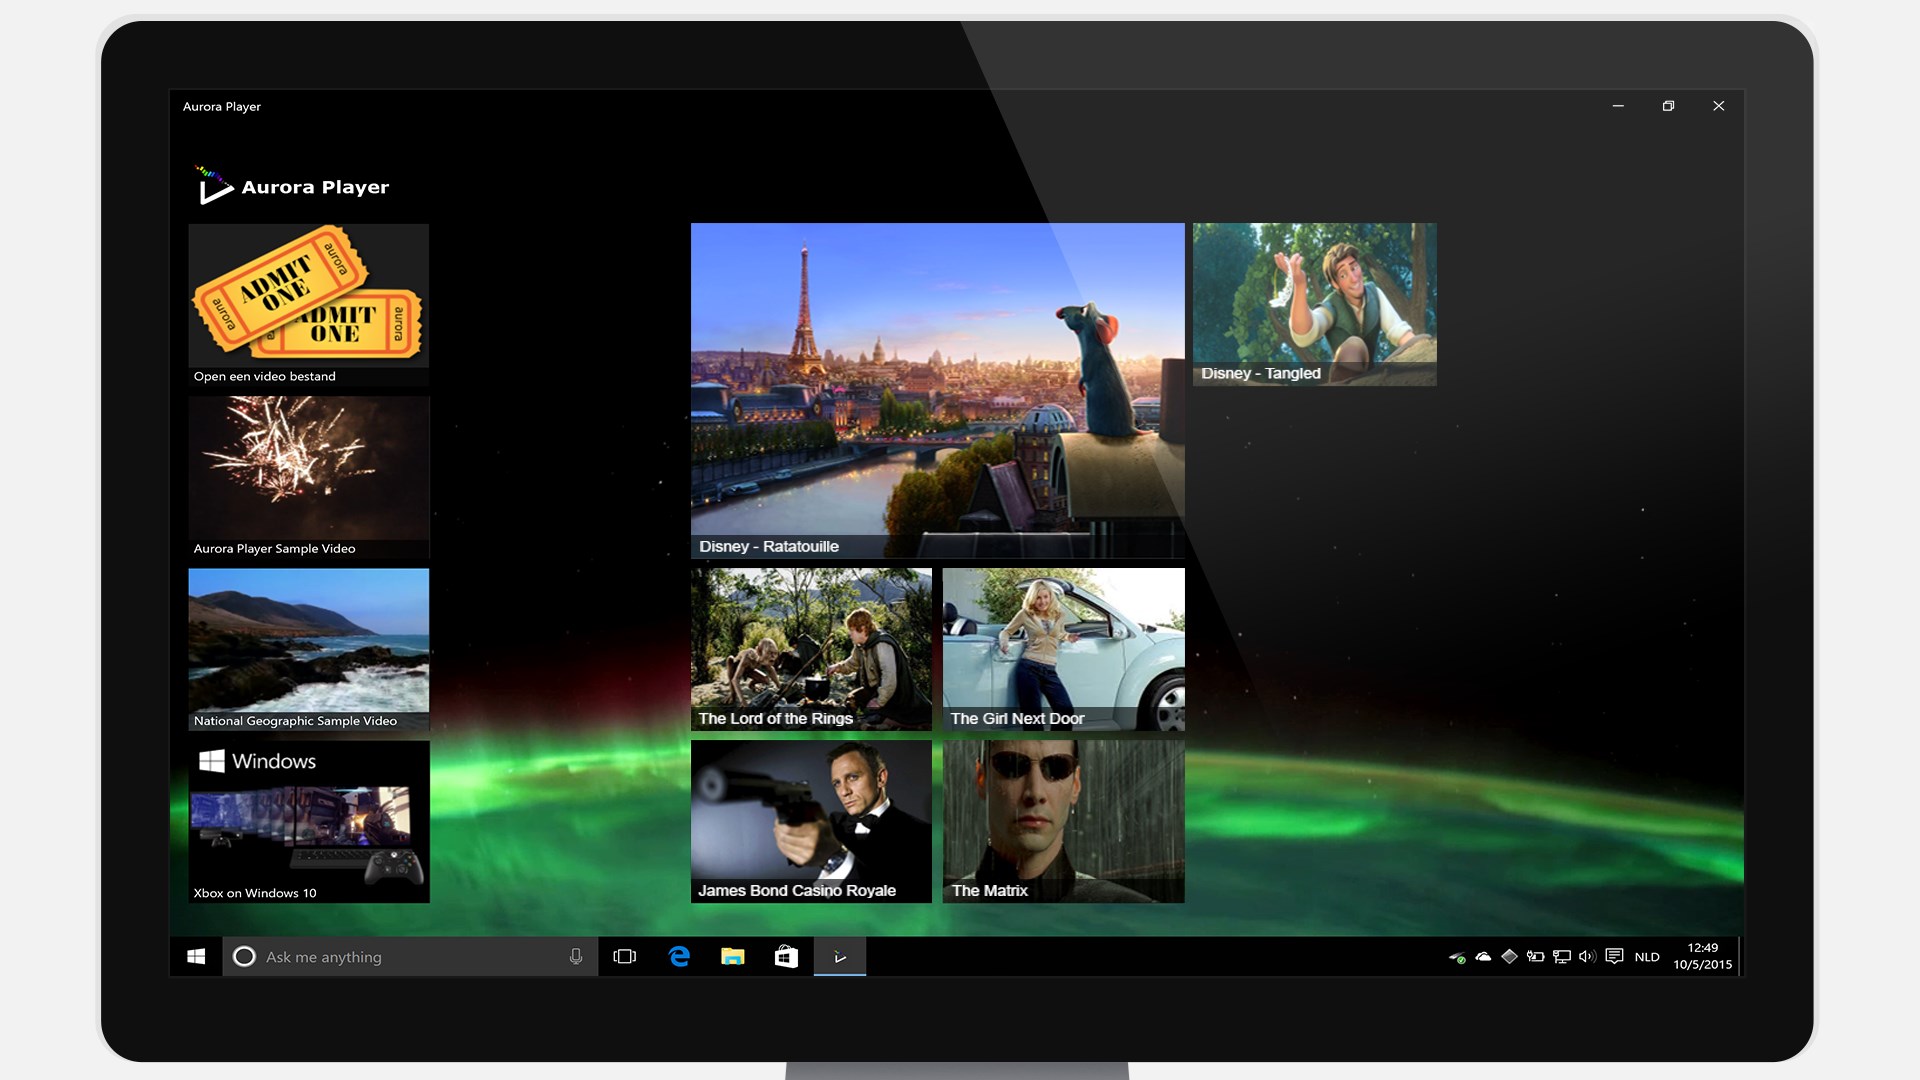Open the OneDrive cloud tray icon
The height and width of the screenshot is (1080, 1920).
tap(1483, 957)
